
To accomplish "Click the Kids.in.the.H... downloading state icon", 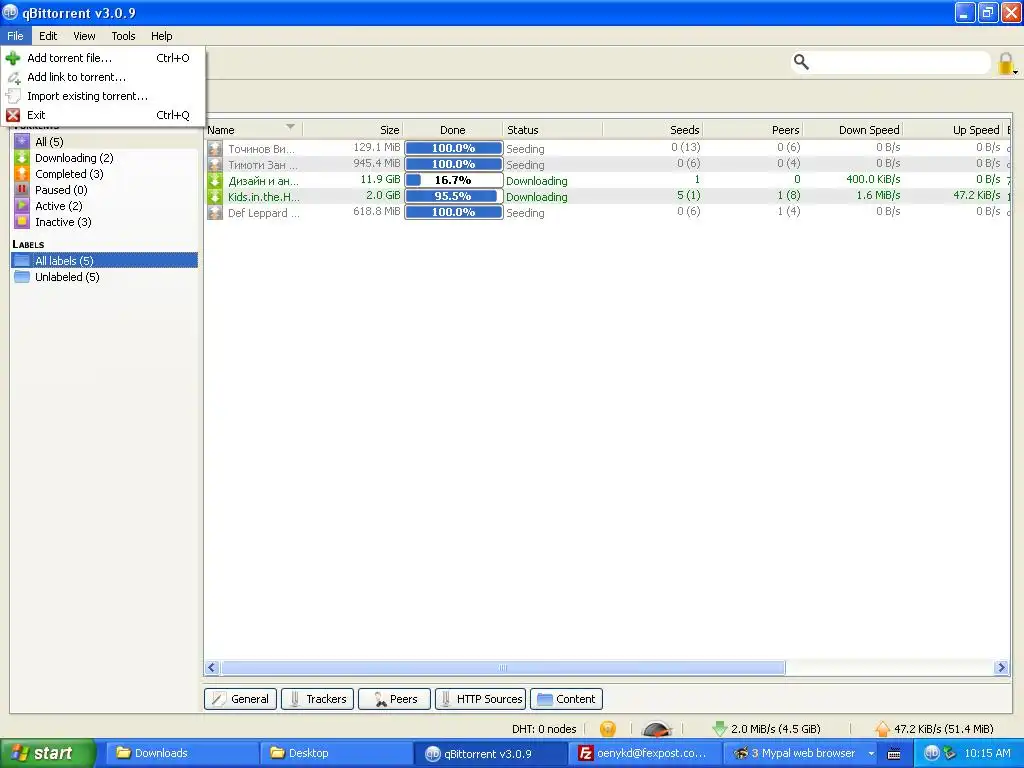I will [x=215, y=196].
